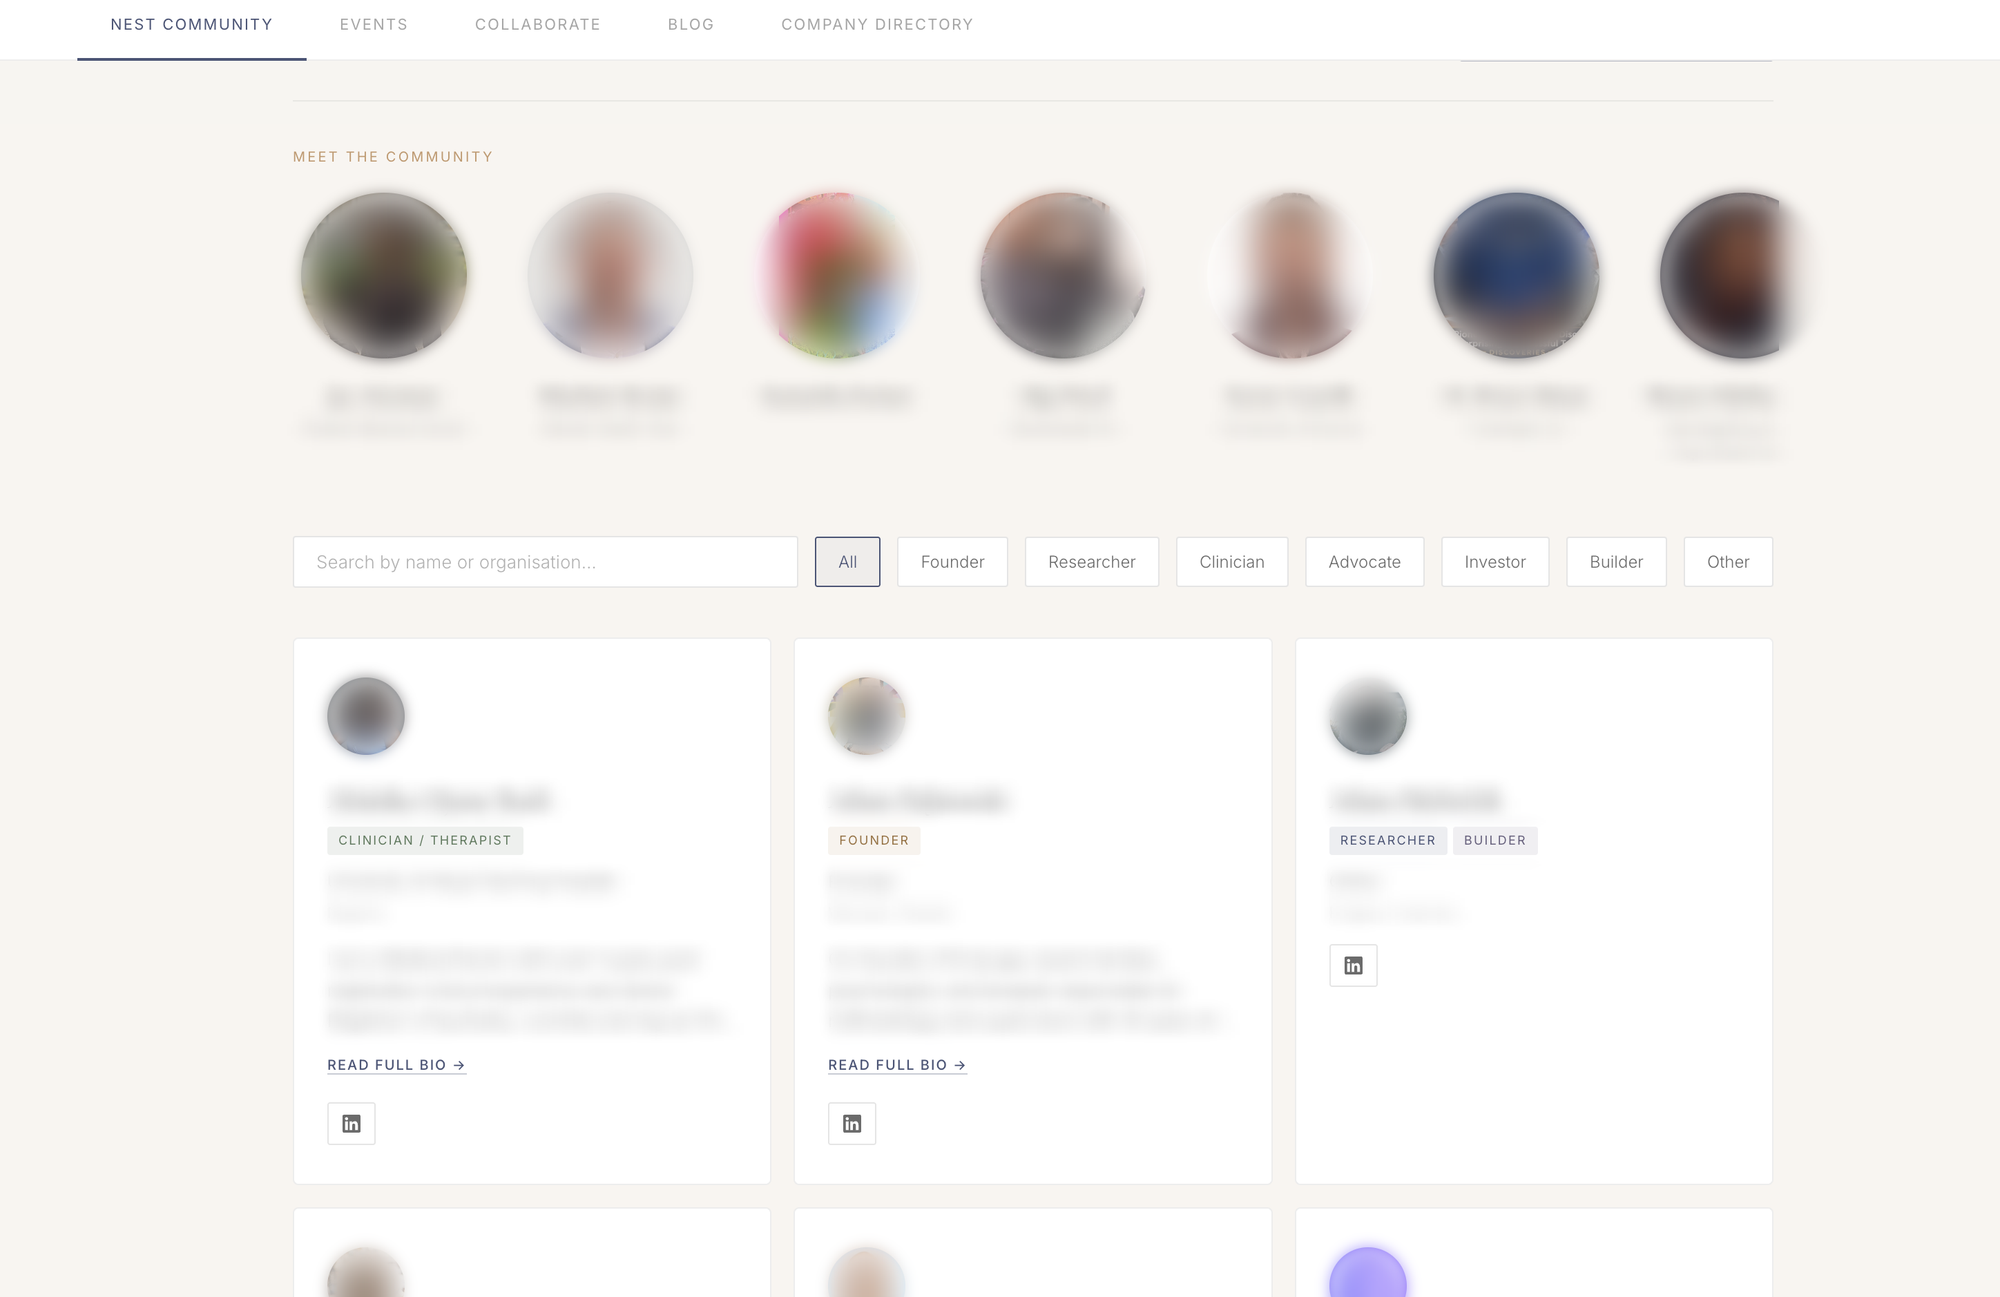Open LinkedIn icon on Clinician / Therapist card
The width and height of the screenshot is (2000, 1297).
[351, 1124]
